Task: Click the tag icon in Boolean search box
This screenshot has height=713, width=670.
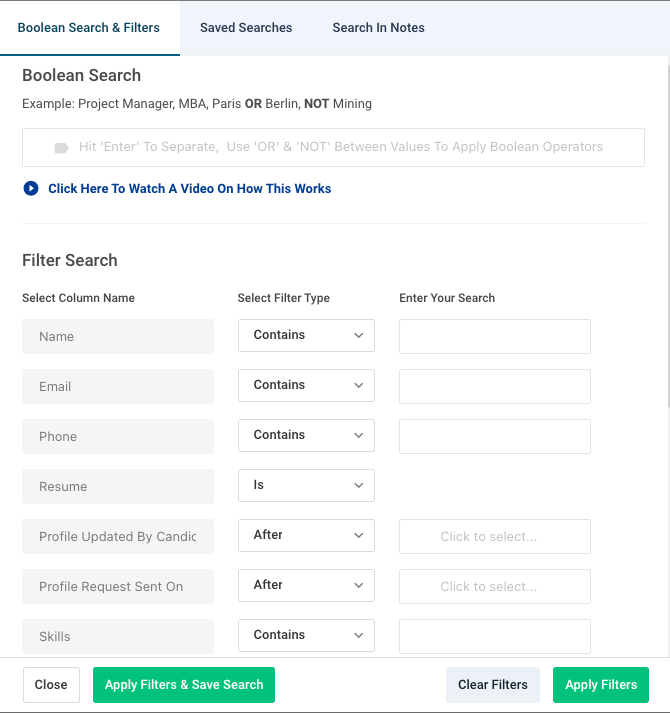Action: pyautogui.click(x=61, y=148)
